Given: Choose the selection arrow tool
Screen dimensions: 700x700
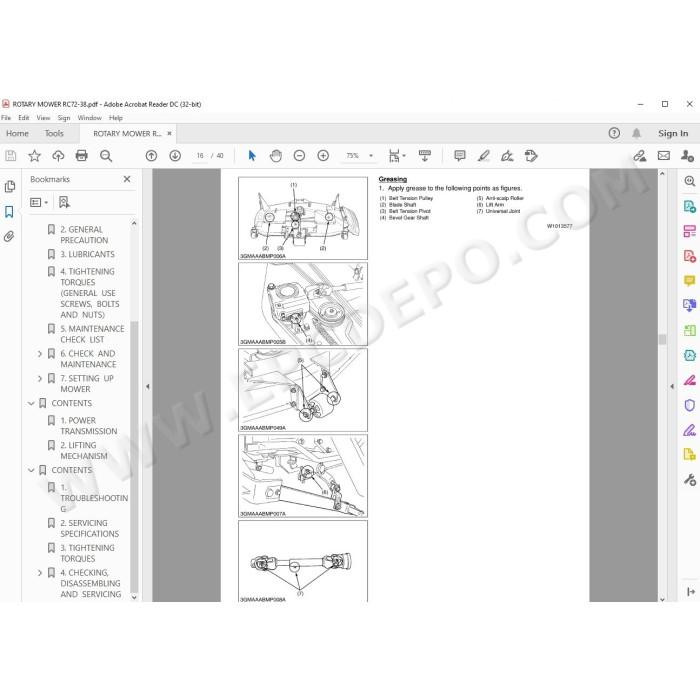Looking at the screenshot, I should [252, 156].
